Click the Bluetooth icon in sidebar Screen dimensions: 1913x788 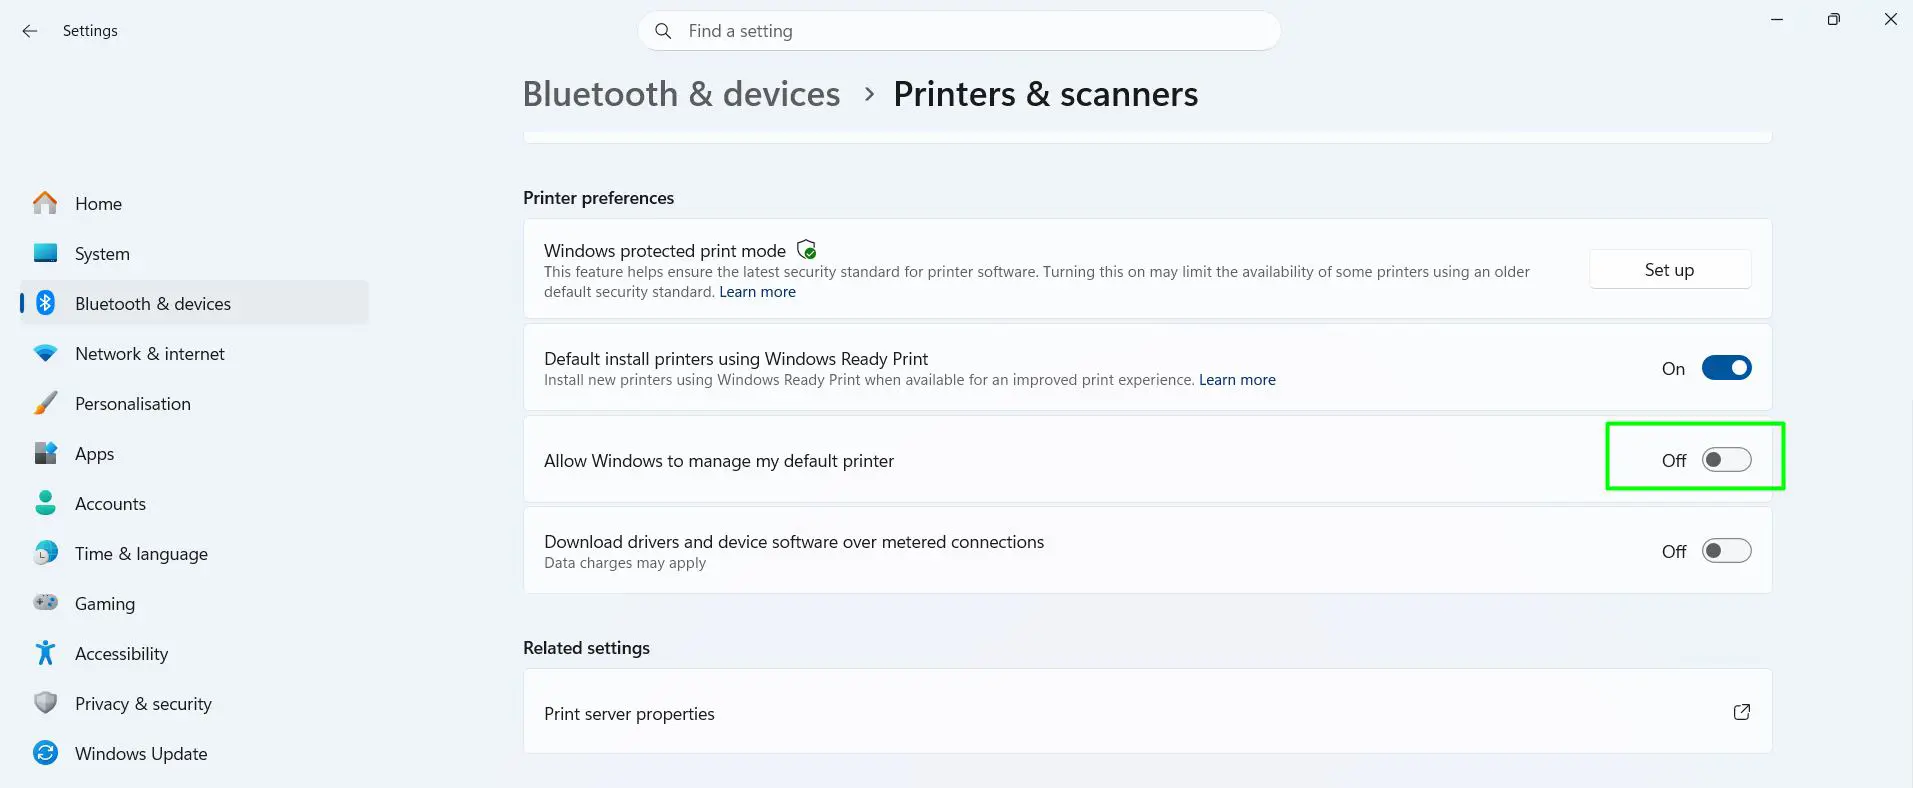[x=45, y=303]
